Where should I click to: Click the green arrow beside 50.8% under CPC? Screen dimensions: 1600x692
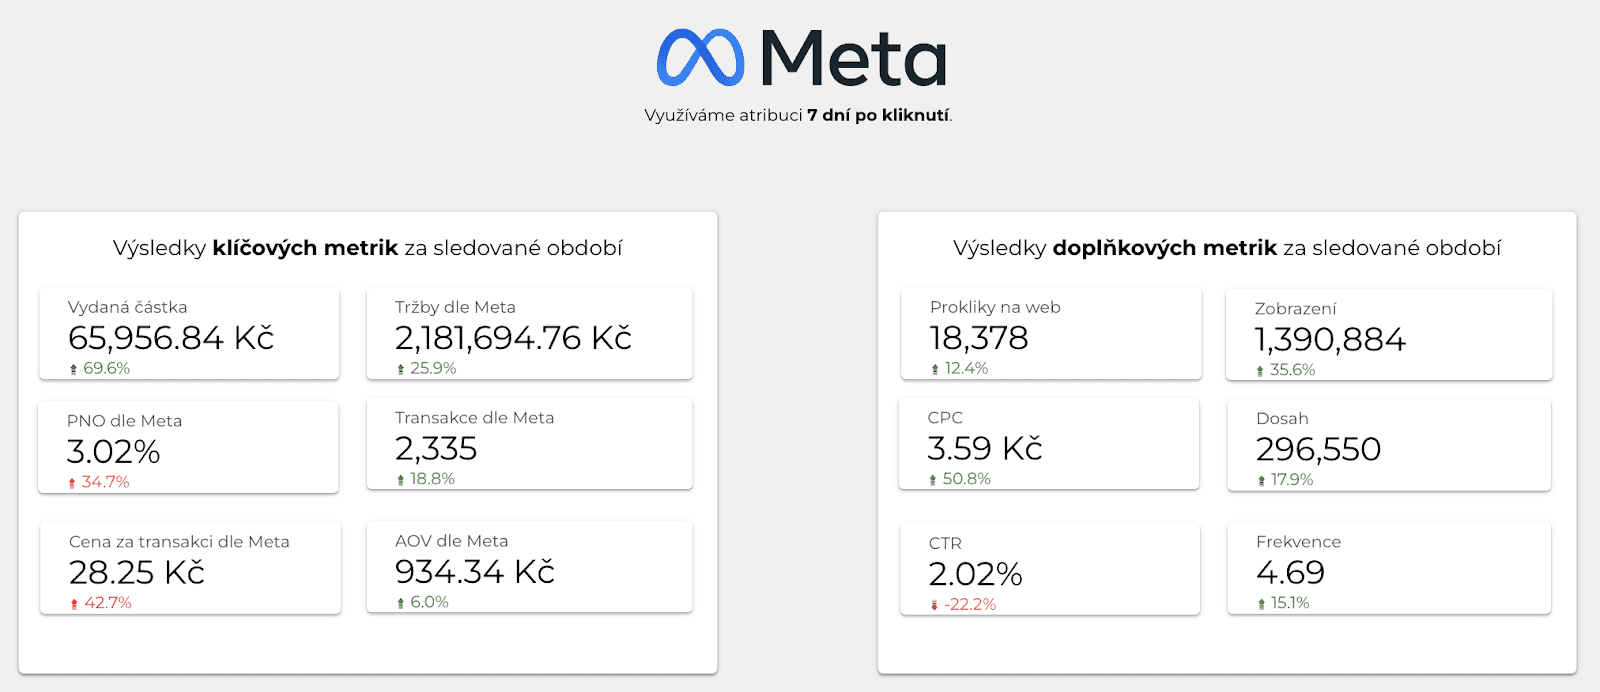933,480
